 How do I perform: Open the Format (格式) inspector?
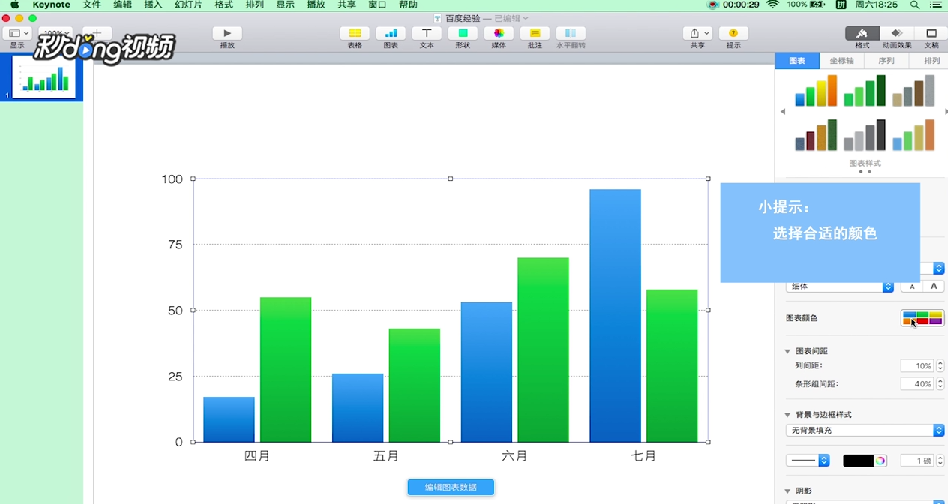click(x=862, y=33)
